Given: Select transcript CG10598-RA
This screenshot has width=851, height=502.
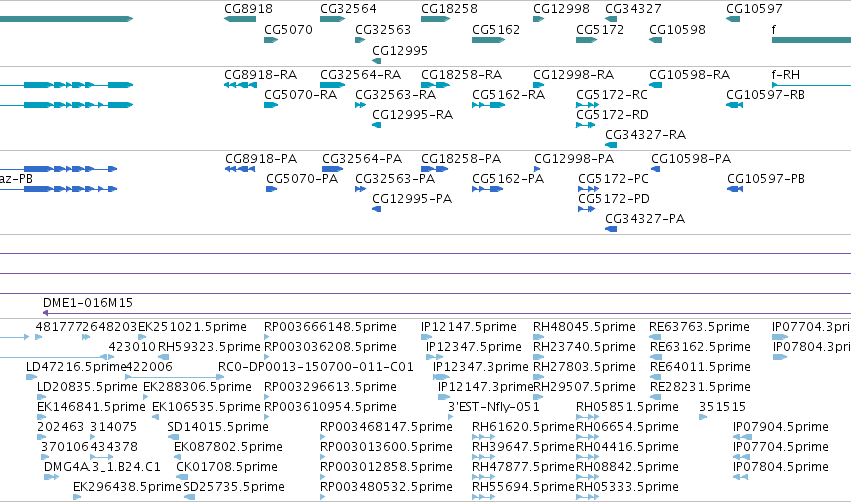Looking at the screenshot, I should coord(689,74).
